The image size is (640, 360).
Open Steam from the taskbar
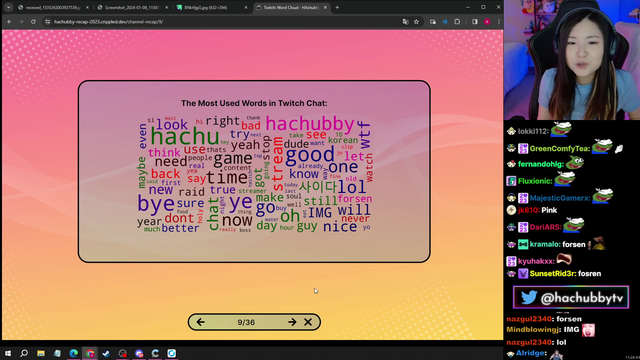pos(106,353)
